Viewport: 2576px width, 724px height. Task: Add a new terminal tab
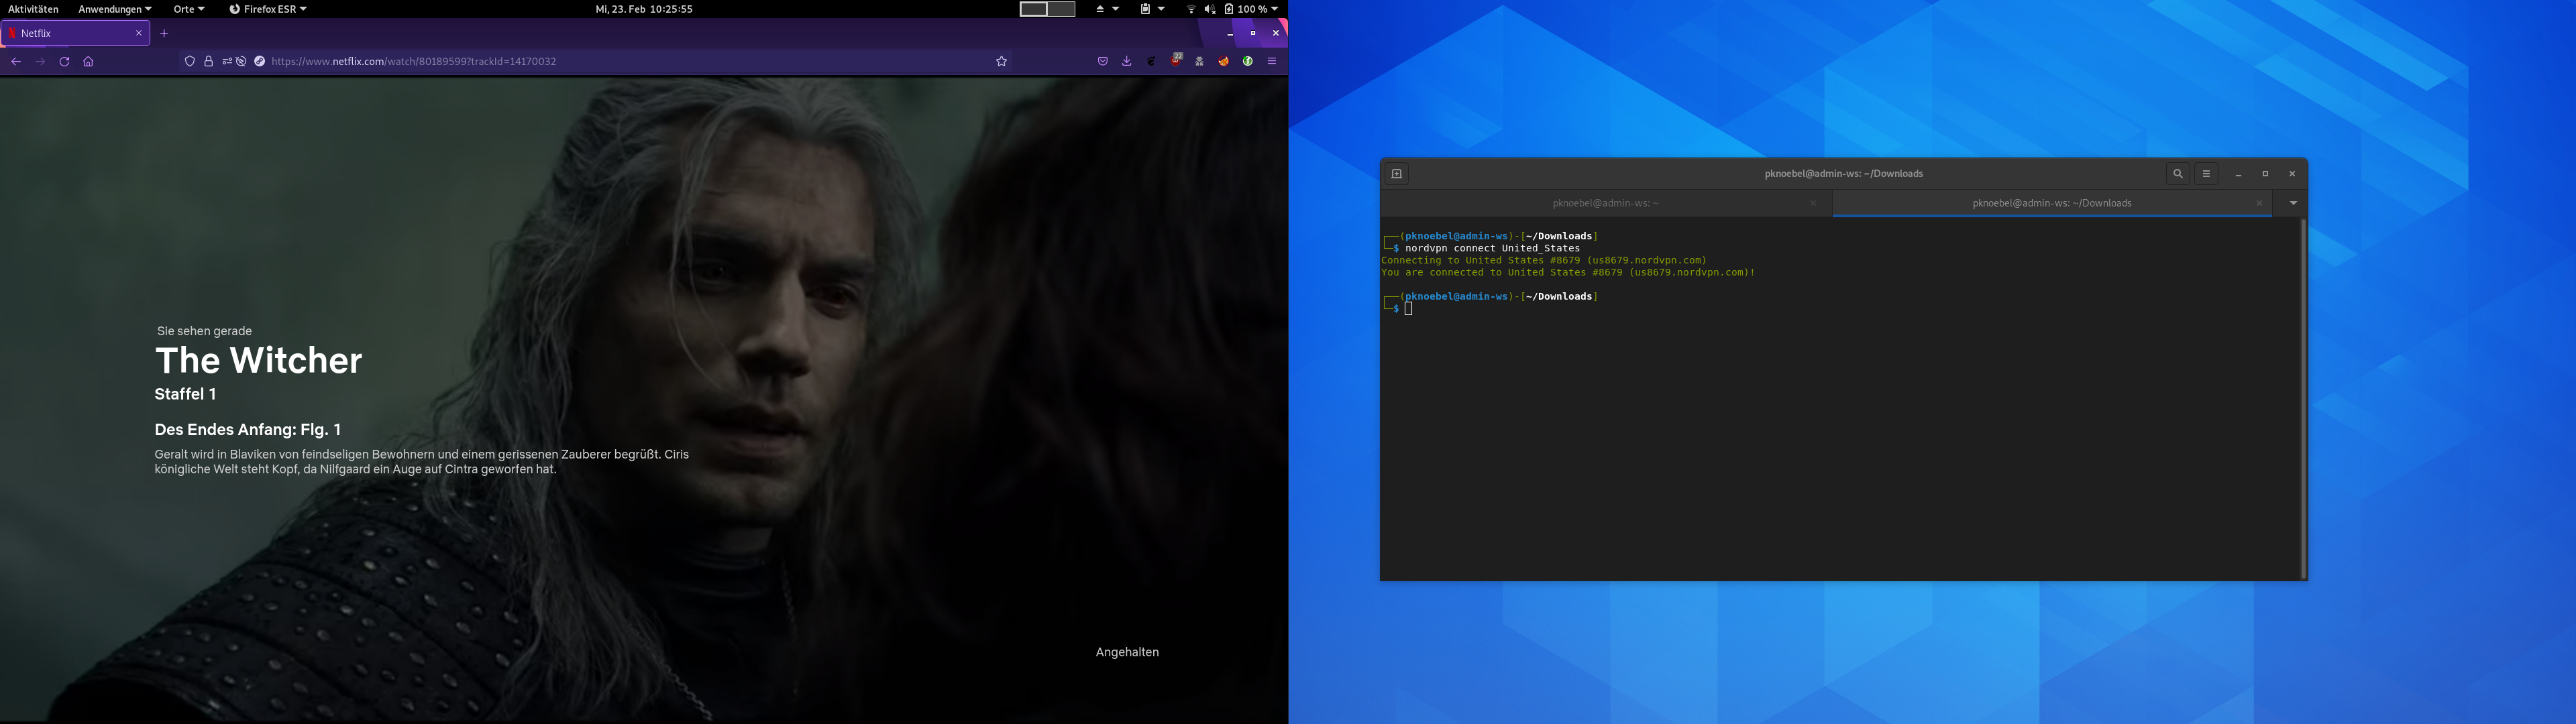coord(1397,174)
